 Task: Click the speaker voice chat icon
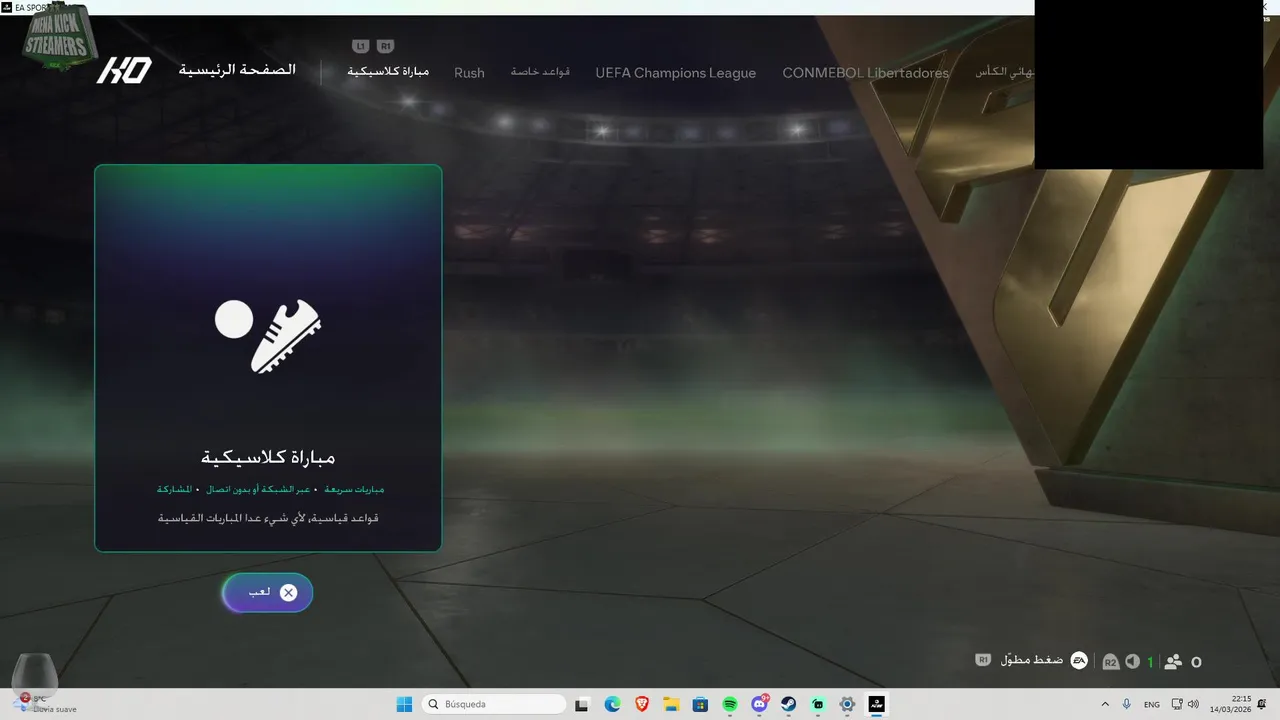[1133, 662]
